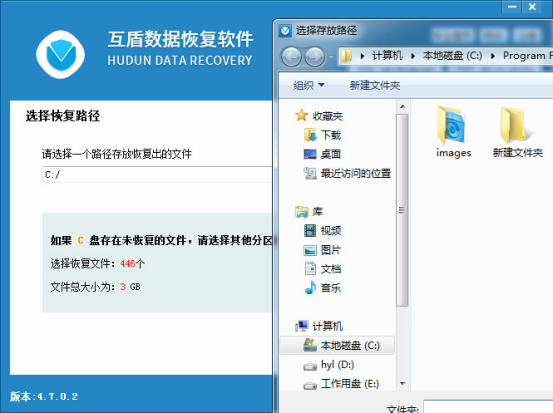553x413 pixels.
Task: Open the 组织 dropdown menu
Action: point(309,85)
